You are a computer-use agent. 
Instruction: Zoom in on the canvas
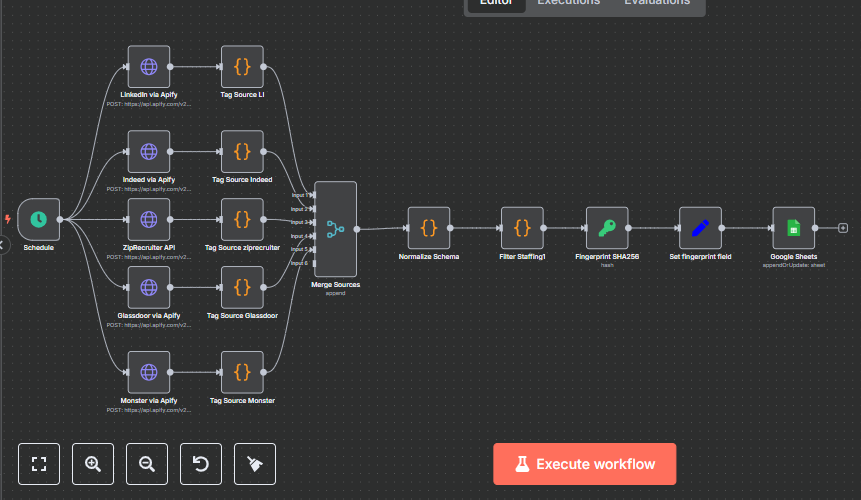[x=93, y=464]
